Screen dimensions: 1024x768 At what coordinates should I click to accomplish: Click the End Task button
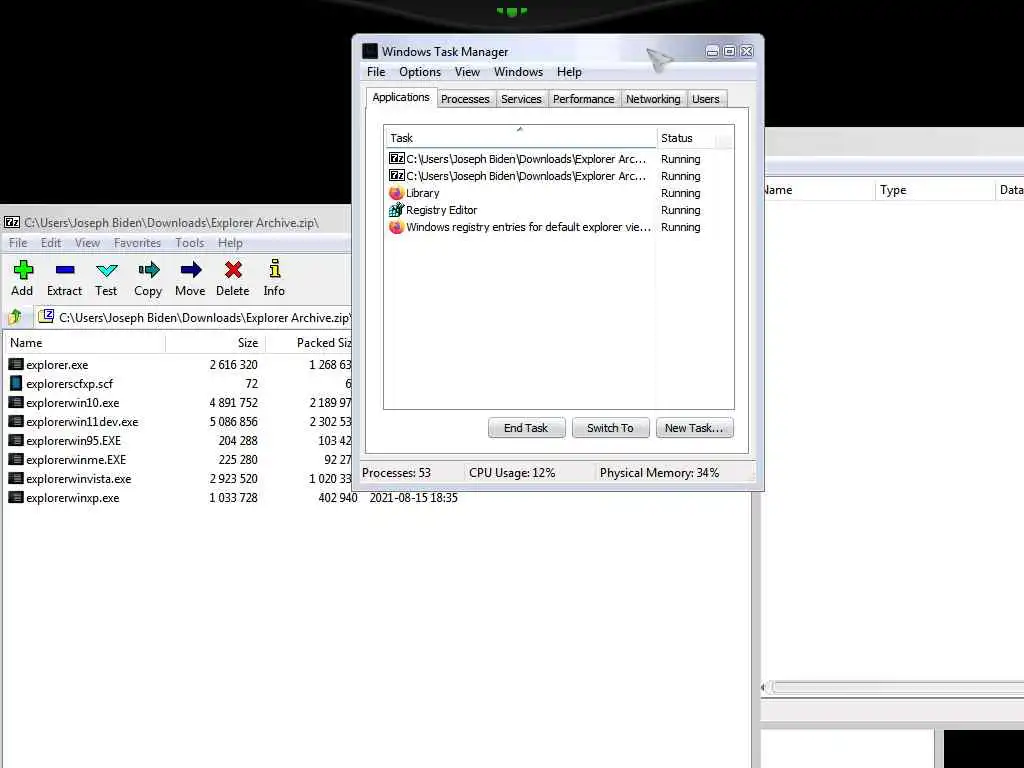pyautogui.click(x=526, y=428)
